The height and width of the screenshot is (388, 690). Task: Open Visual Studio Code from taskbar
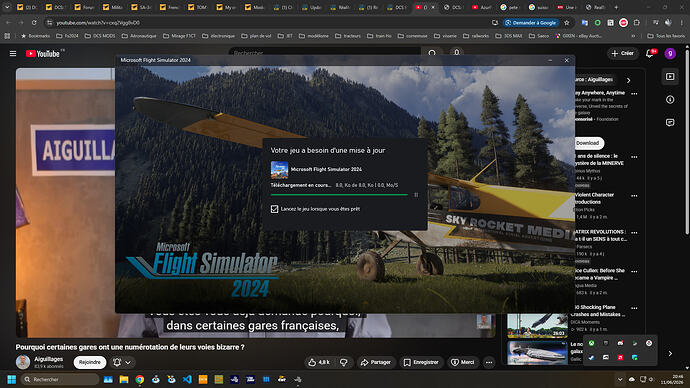[x=187, y=379]
